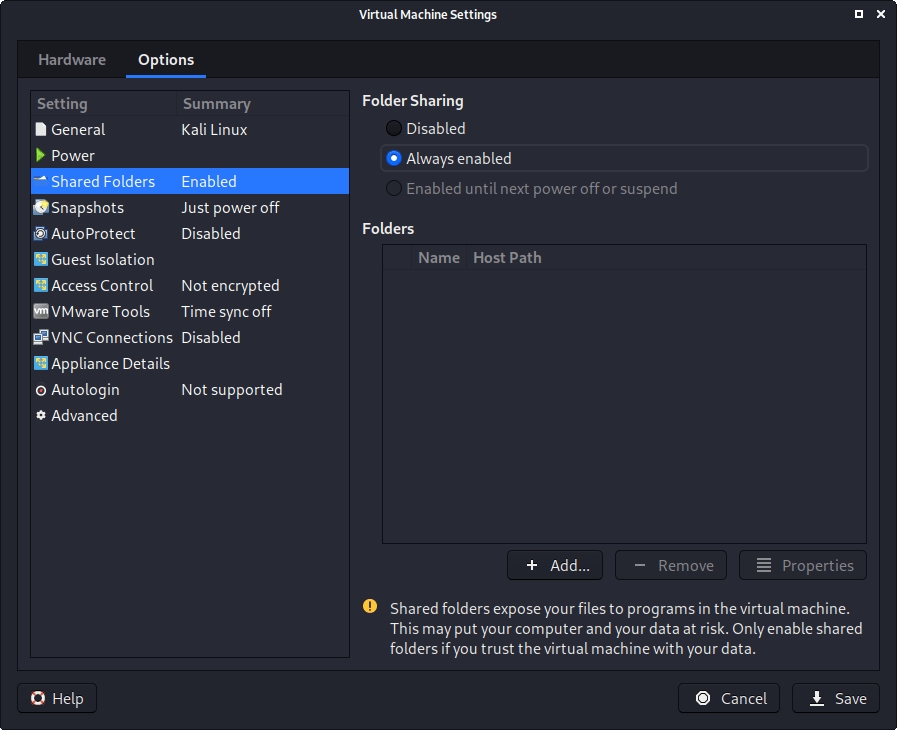Click the Guest Isolation icon
The height and width of the screenshot is (730, 897).
41,260
